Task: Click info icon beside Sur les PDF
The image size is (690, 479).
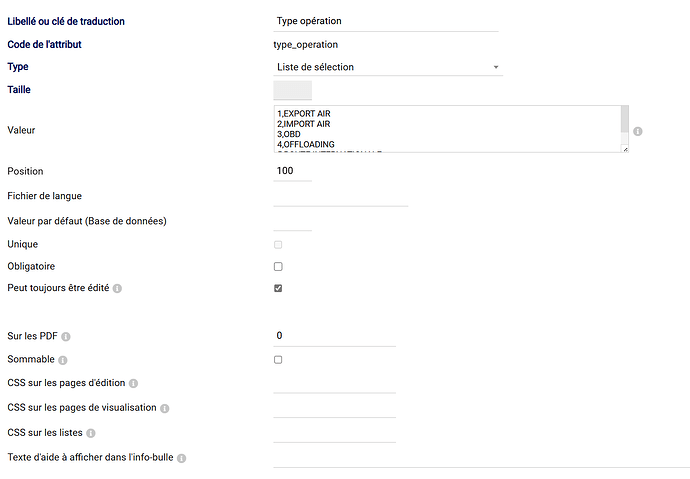Action: (x=66, y=336)
